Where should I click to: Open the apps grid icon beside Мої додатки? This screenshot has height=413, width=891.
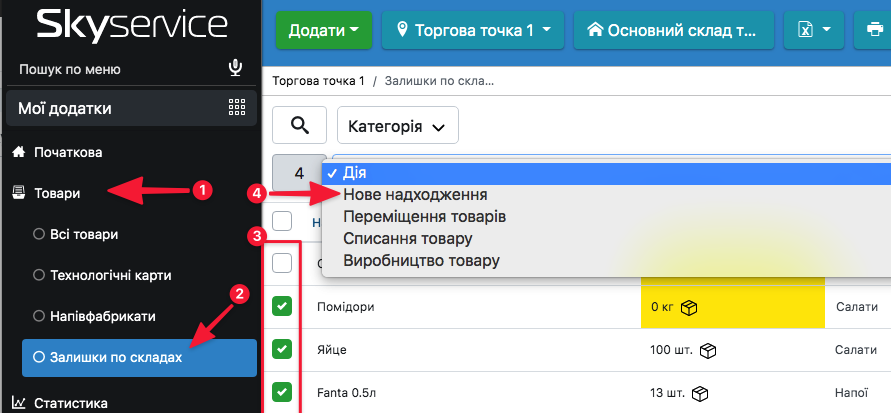click(x=236, y=108)
